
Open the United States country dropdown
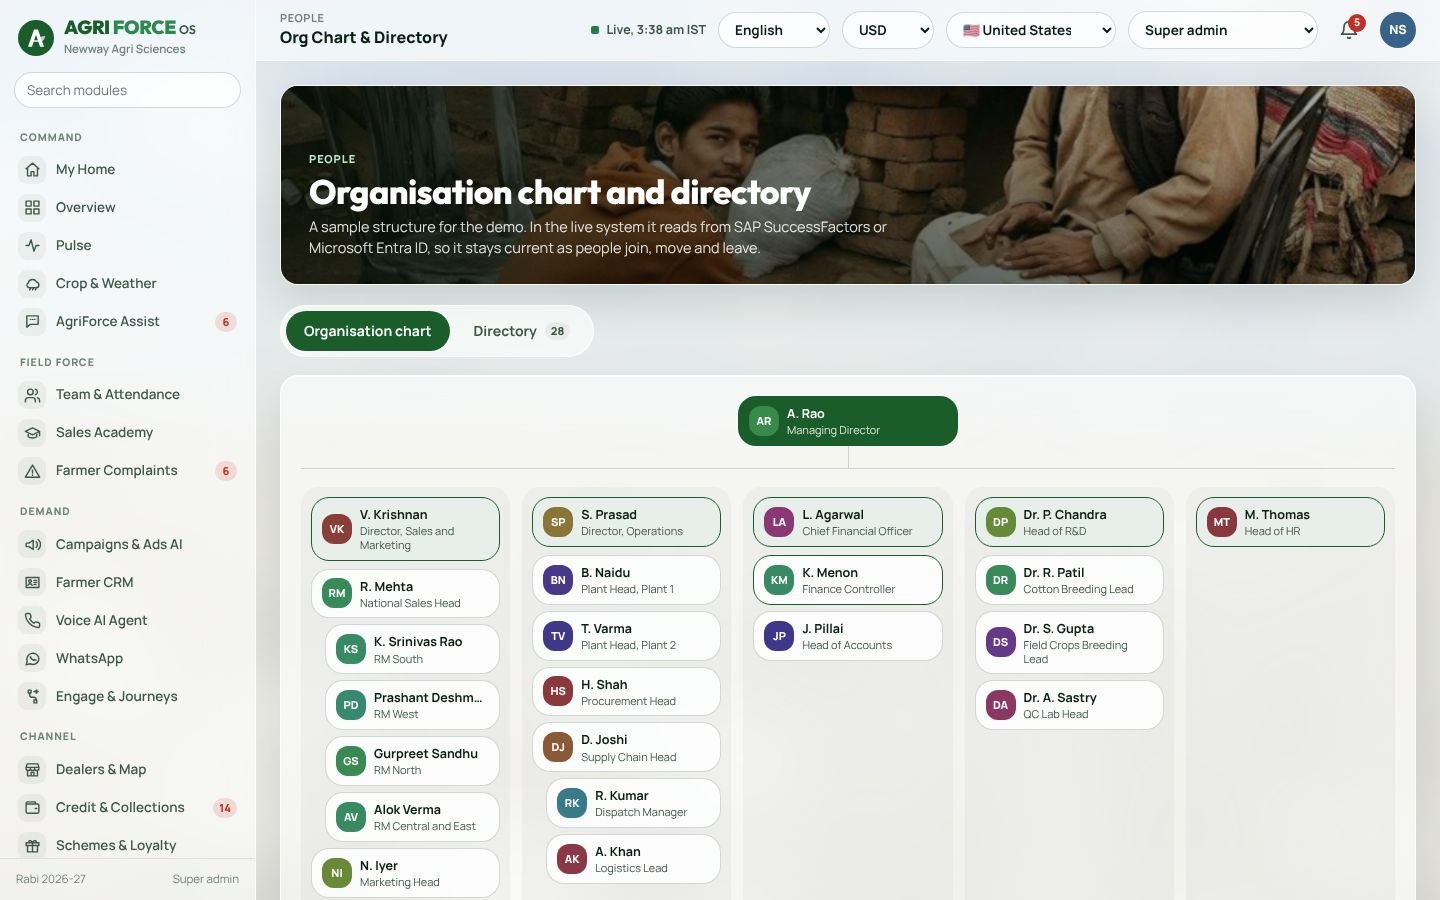tap(1031, 30)
